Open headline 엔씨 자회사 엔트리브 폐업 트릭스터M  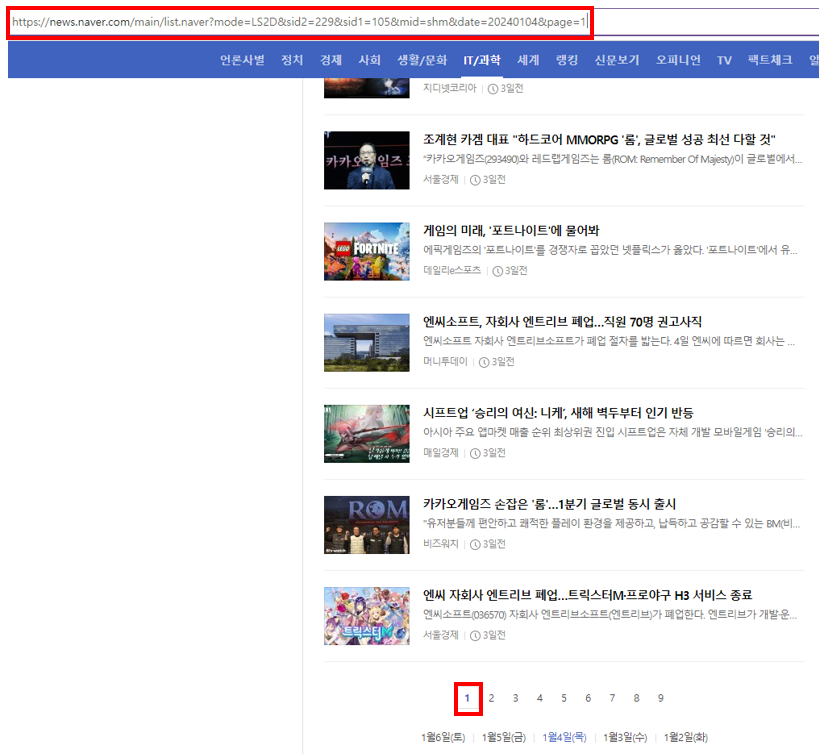(588, 595)
